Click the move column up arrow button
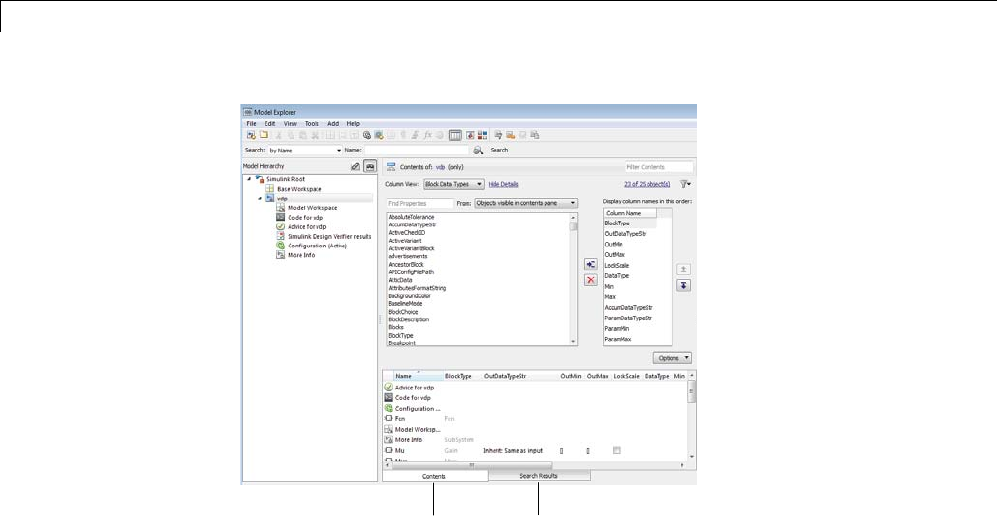Image resolution: width=997 pixels, height=517 pixels. click(683, 270)
